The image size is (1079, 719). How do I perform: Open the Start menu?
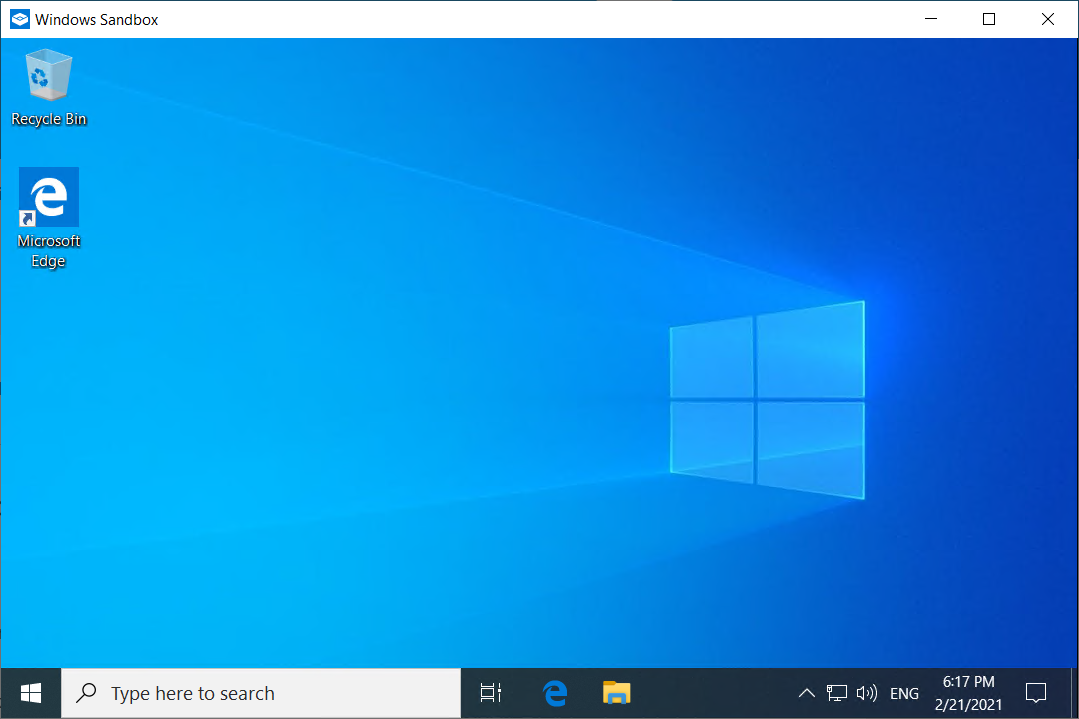point(29,692)
